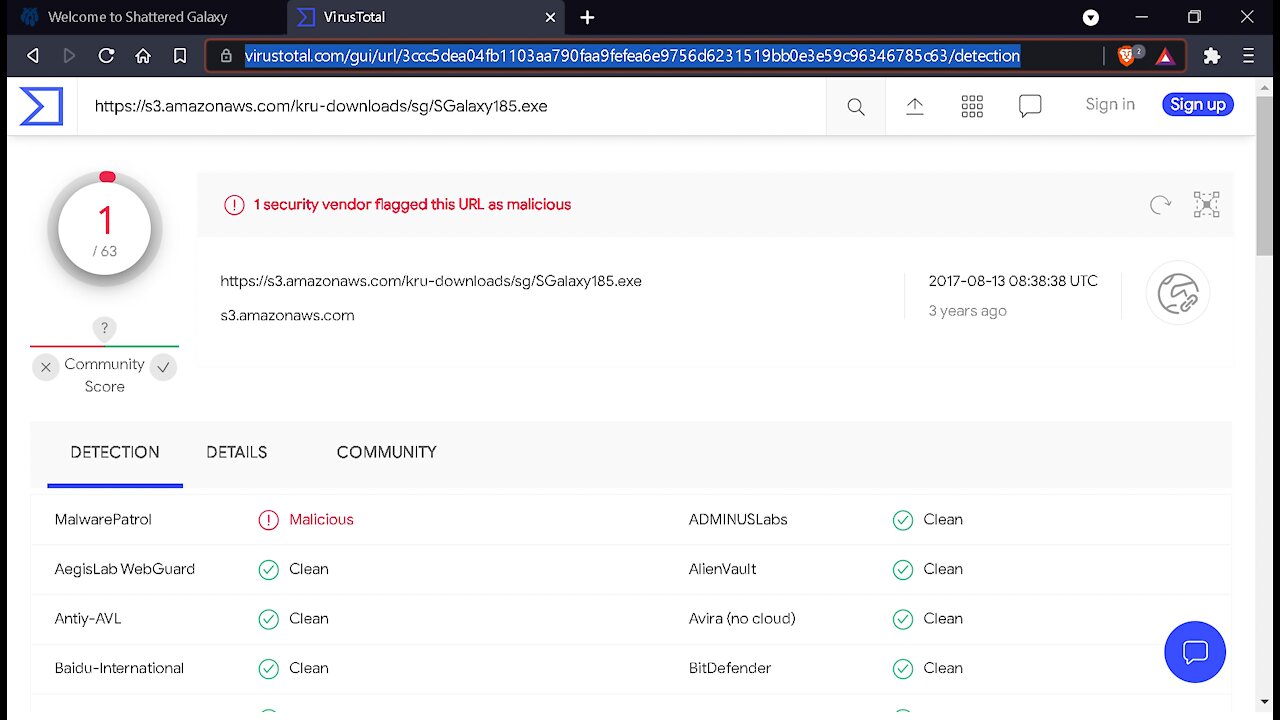The image size is (1280, 720).
Task: Click the s3.amazonaws.com domain text
Action: click(x=287, y=316)
